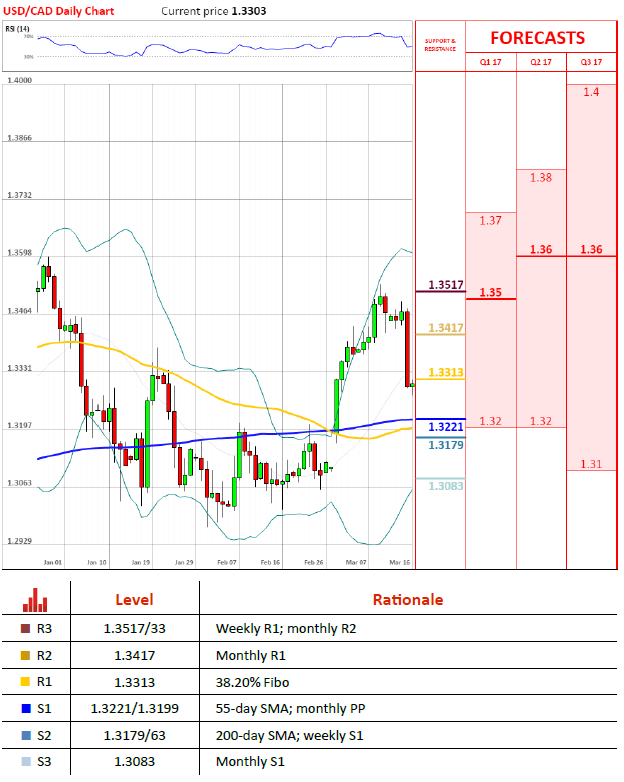Click the Support & Resistance header

440,45
